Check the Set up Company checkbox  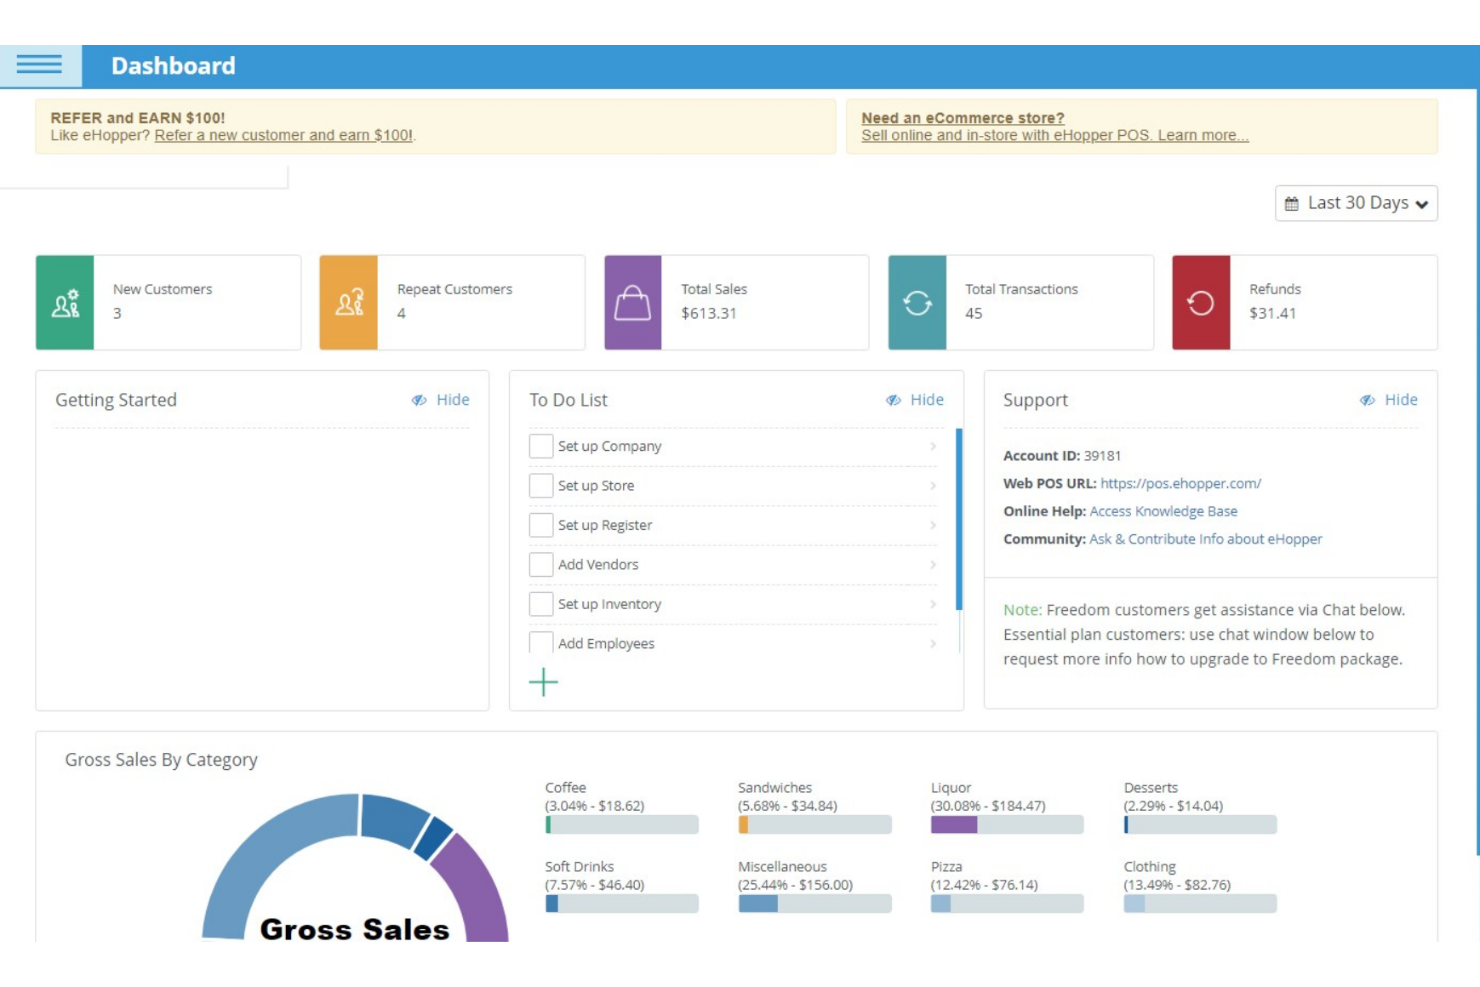[x=541, y=446]
